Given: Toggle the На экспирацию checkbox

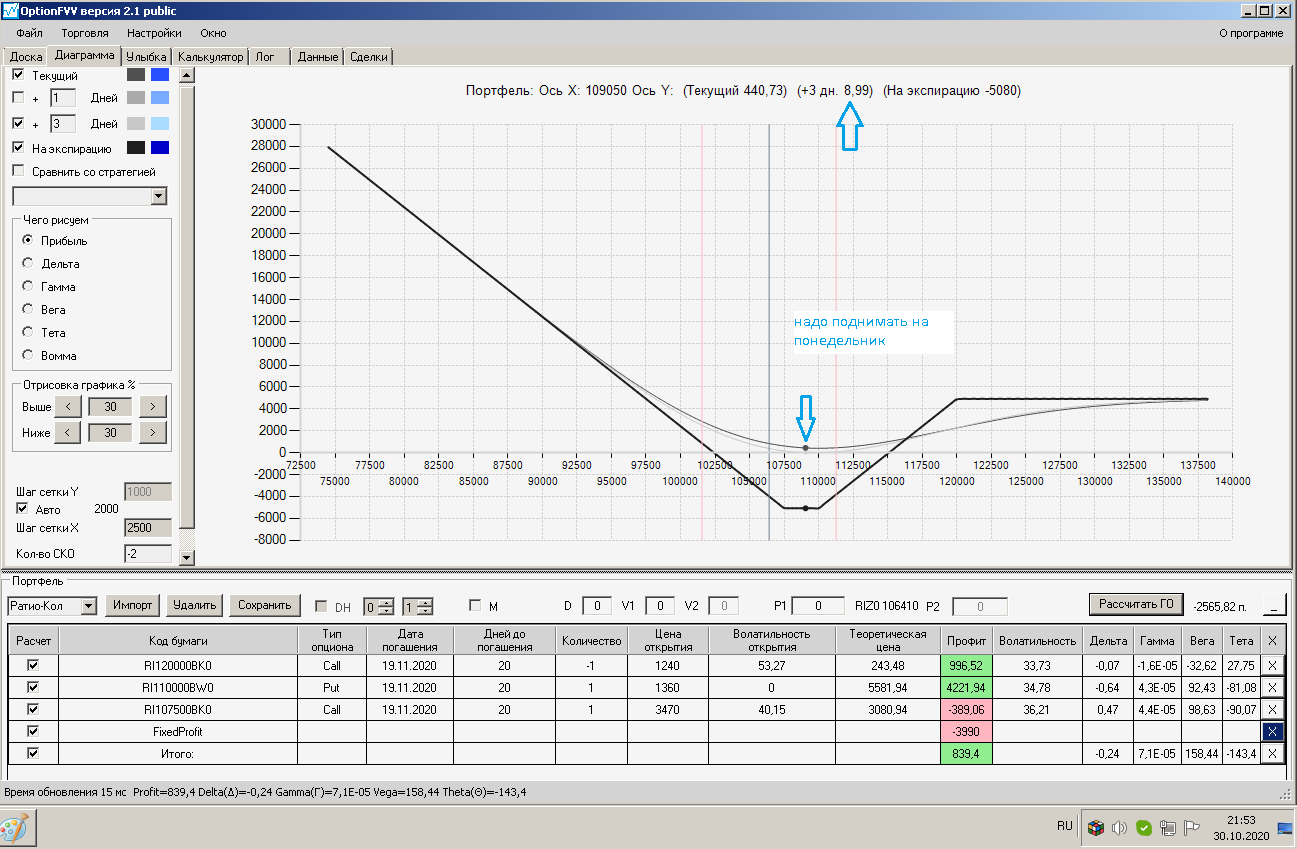Looking at the screenshot, I should [x=18, y=148].
